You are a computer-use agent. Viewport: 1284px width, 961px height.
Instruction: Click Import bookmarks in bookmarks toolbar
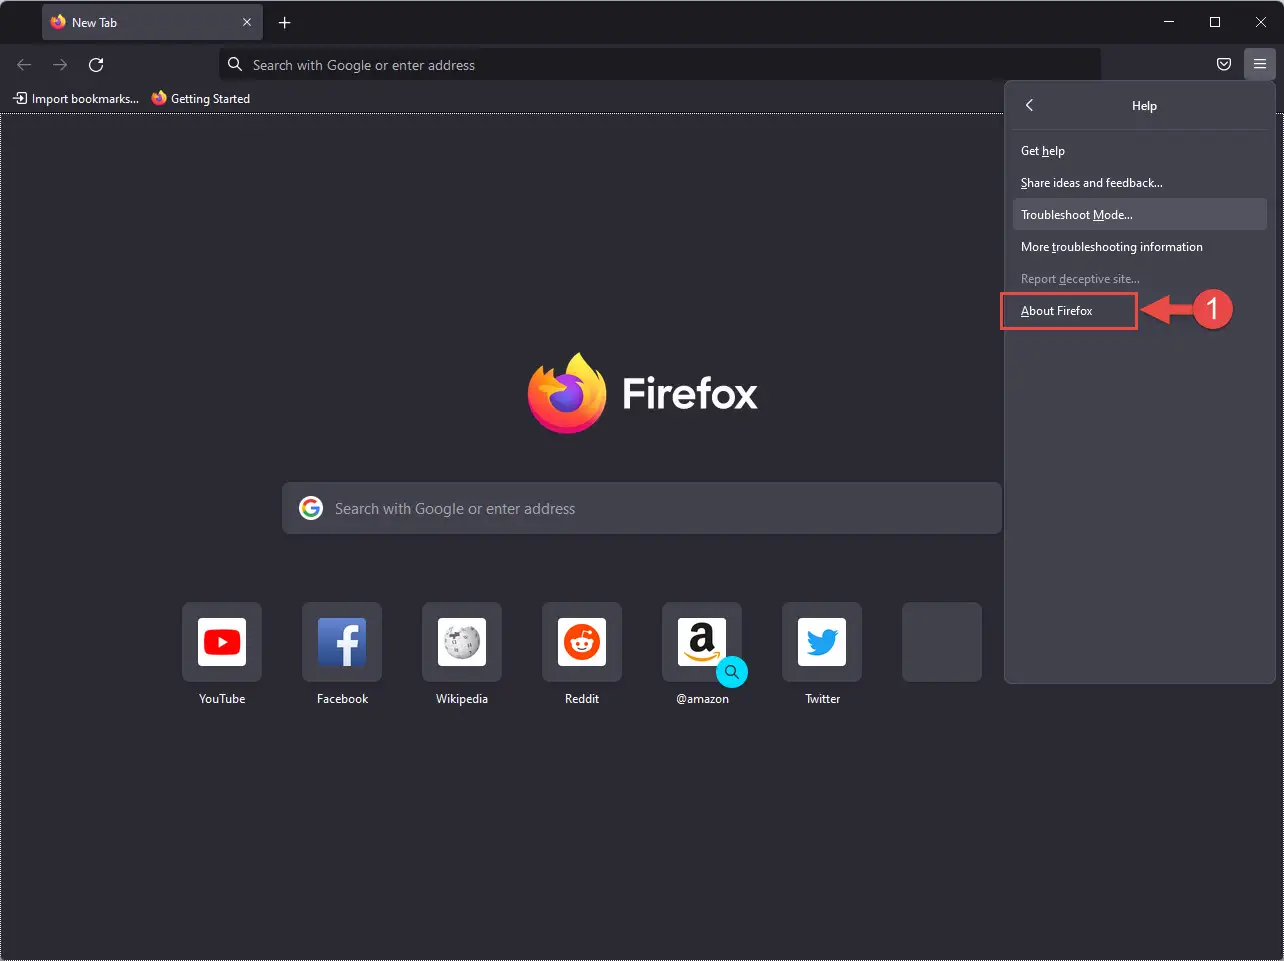click(76, 98)
